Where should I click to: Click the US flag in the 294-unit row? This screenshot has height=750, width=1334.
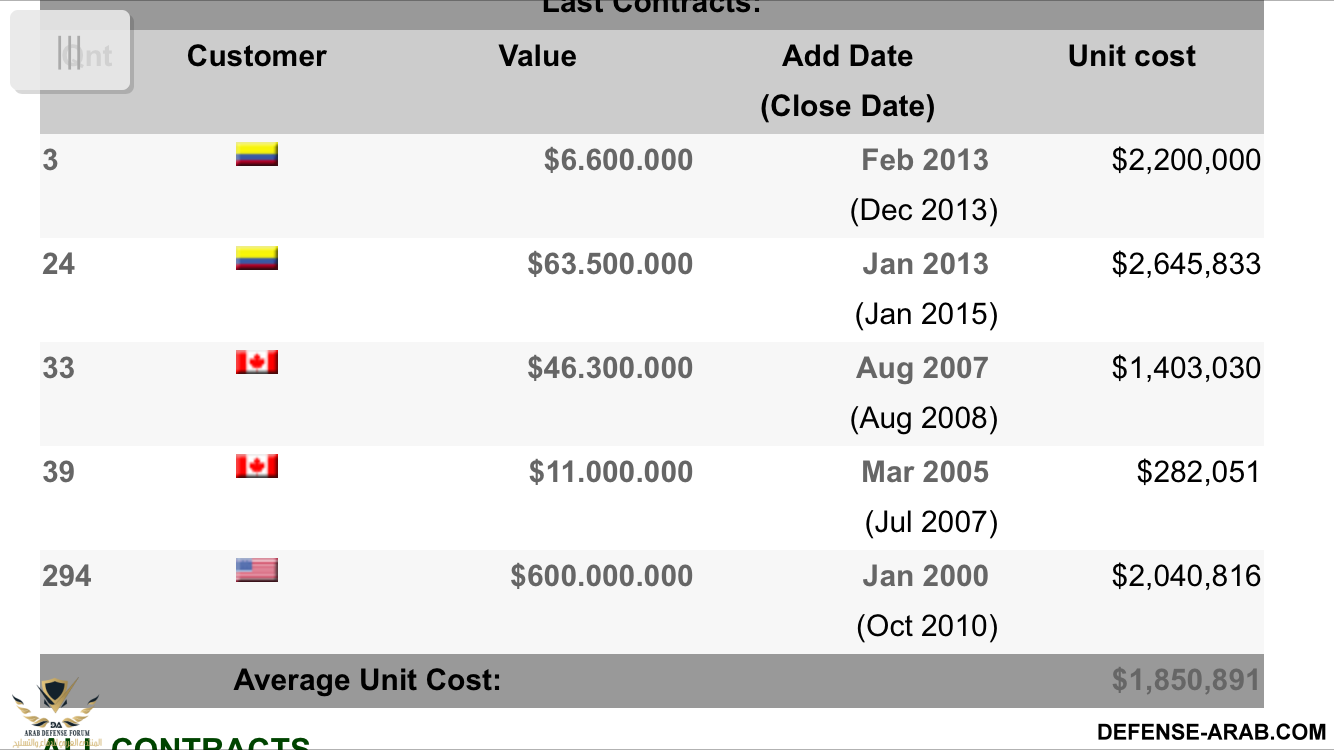click(x=256, y=570)
